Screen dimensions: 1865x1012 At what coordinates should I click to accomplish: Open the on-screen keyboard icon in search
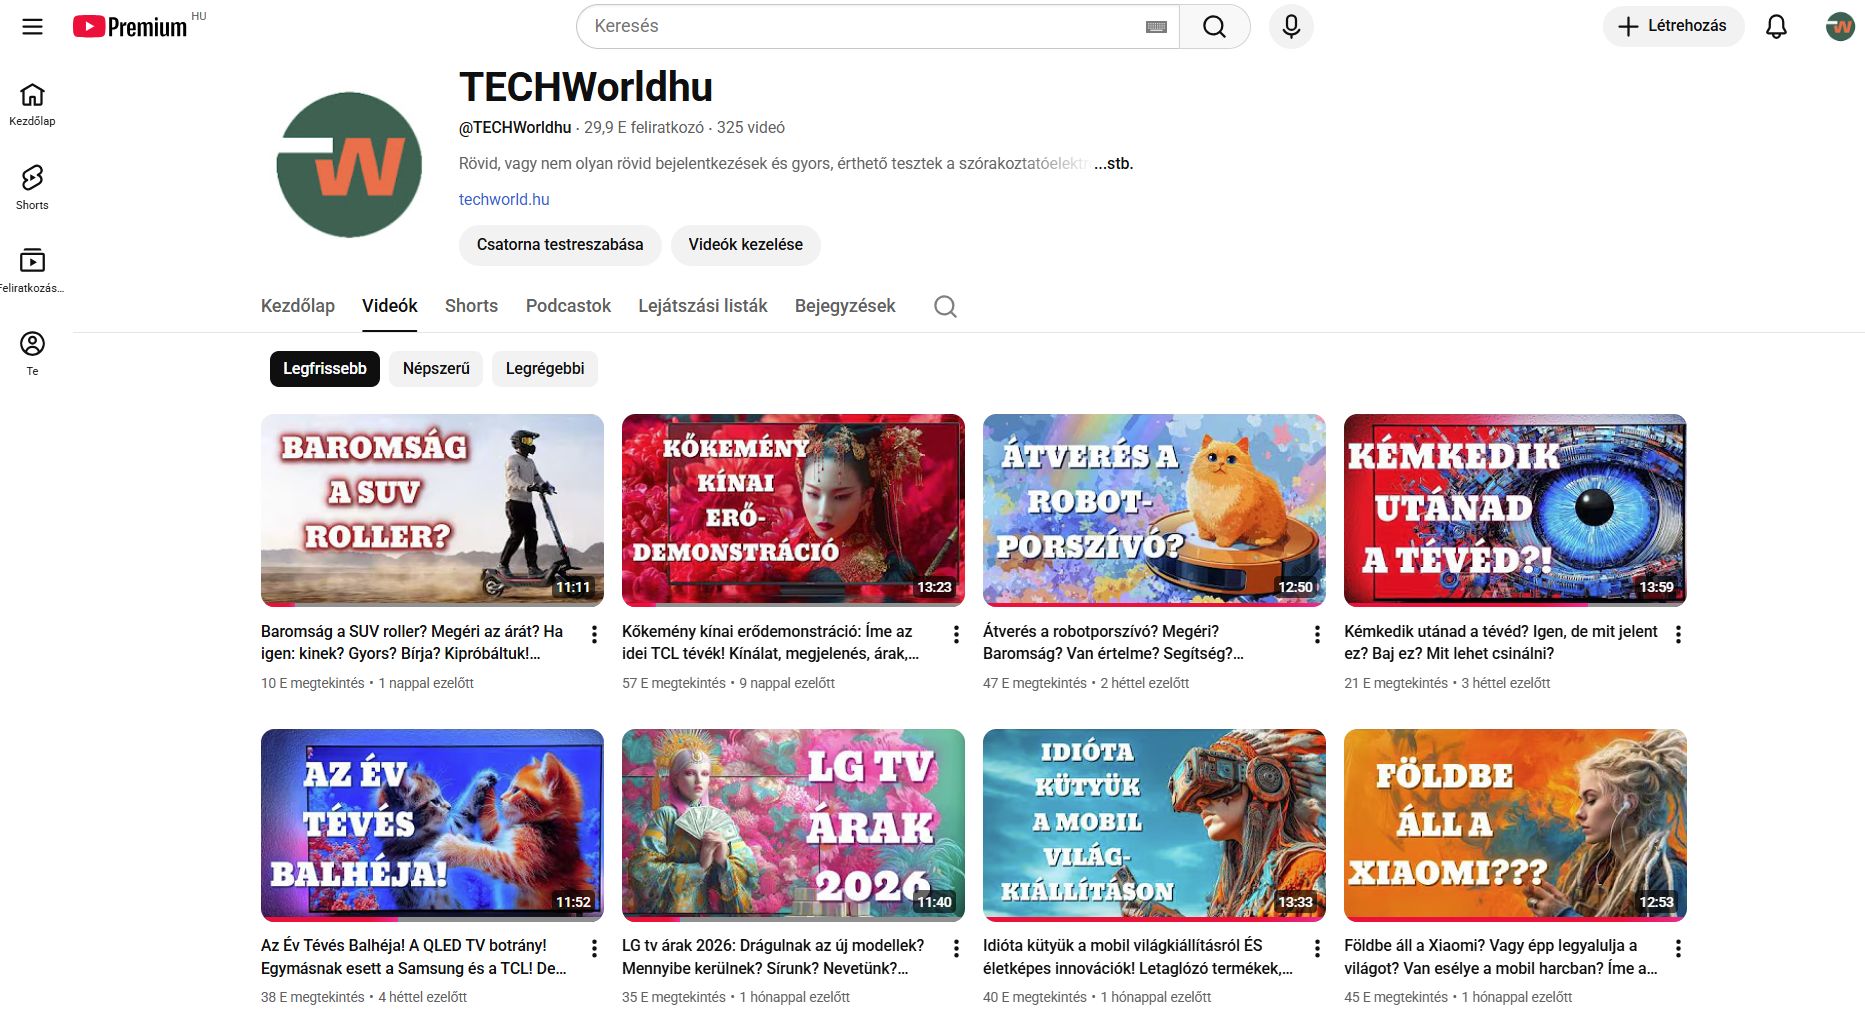pyautogui.click(x=1156, y=27)
